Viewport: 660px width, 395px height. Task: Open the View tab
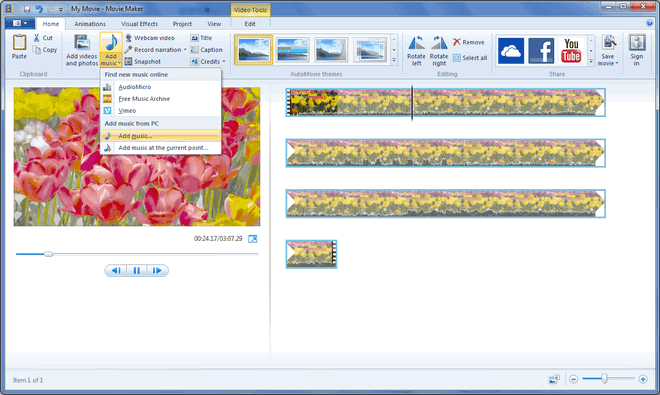tap(214, 24)
